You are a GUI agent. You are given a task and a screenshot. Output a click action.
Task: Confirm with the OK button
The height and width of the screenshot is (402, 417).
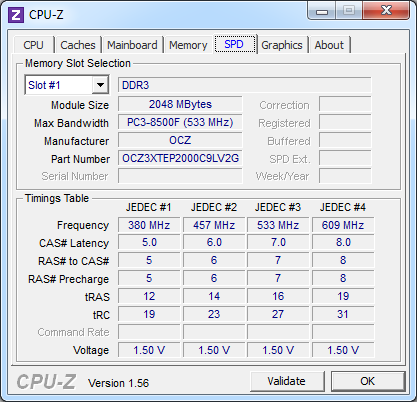point(367,381)
